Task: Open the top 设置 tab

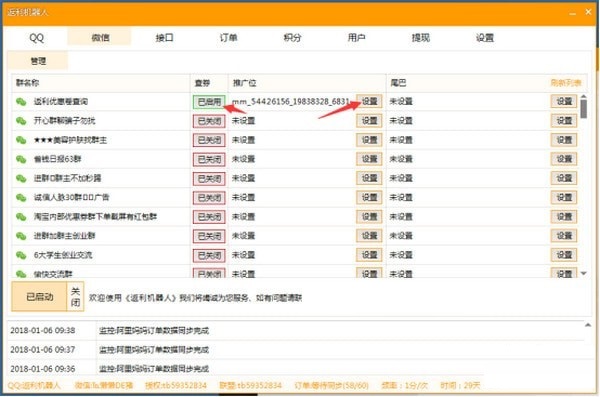Action: click(x=485, y=38)
